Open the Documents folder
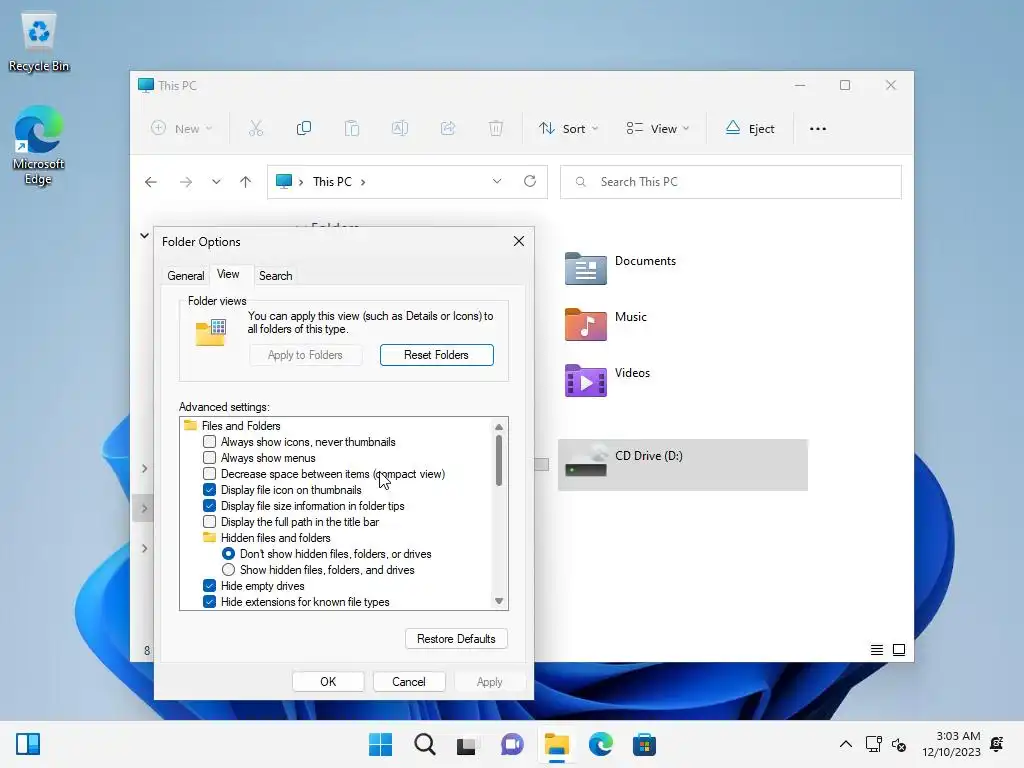 pyautogui.click(x=620, y=268)
